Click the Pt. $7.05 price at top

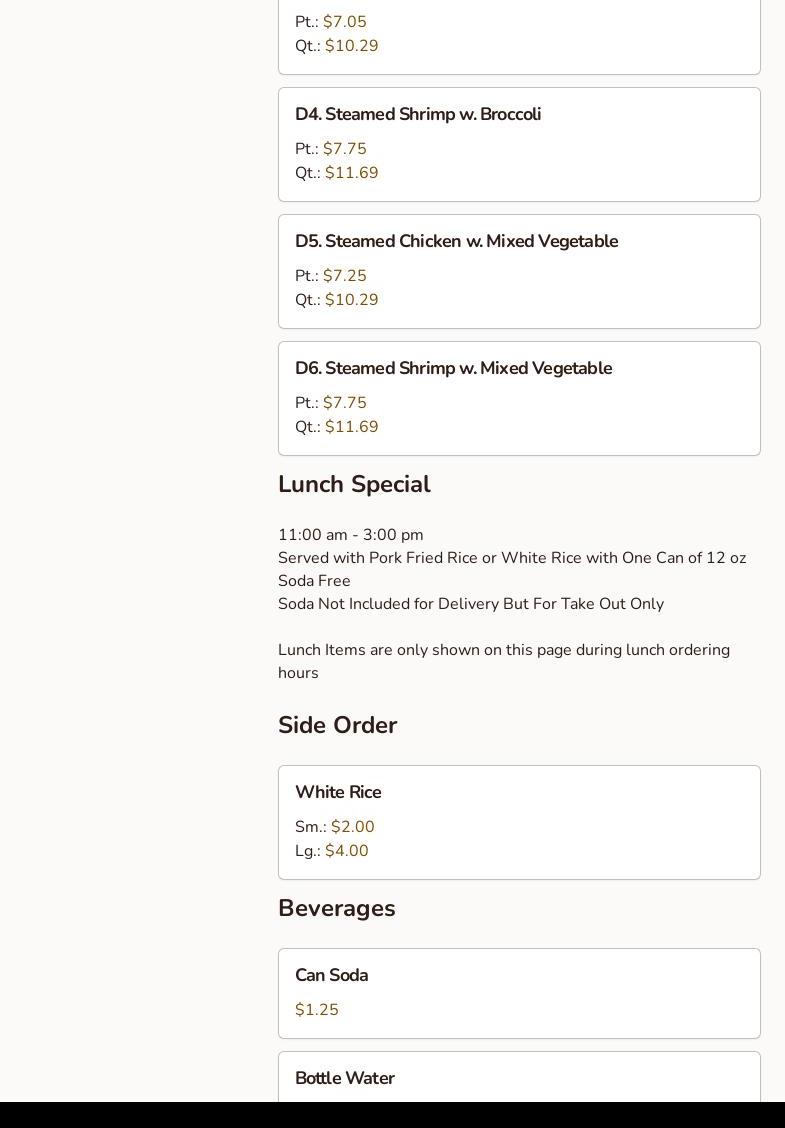click(x=344, y=22)
